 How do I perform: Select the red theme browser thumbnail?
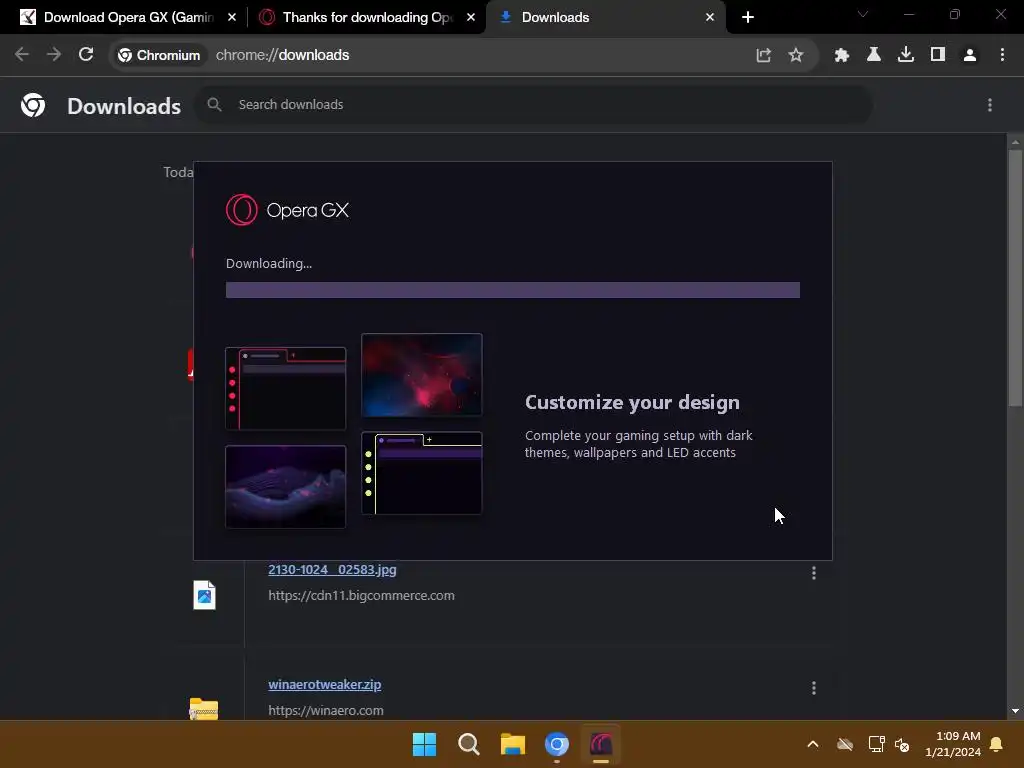point(285,389)
